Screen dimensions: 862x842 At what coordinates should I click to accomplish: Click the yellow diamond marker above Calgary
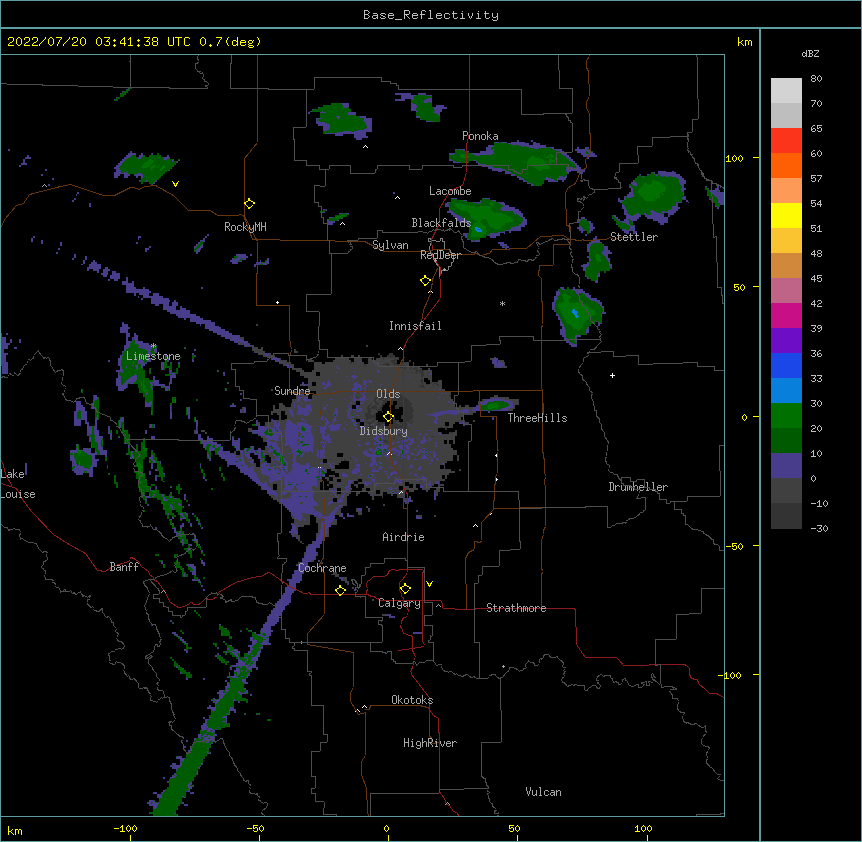tap(405, 589)
